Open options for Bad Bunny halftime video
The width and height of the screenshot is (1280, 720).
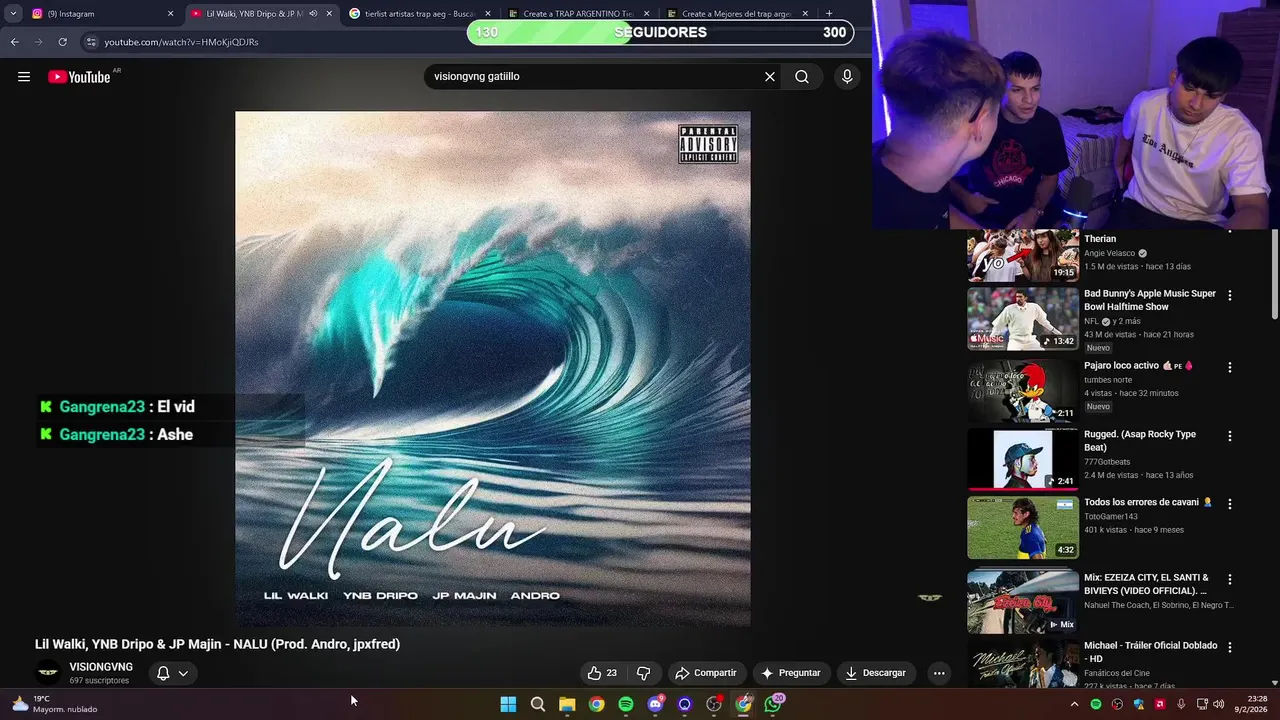point(1230,295)
